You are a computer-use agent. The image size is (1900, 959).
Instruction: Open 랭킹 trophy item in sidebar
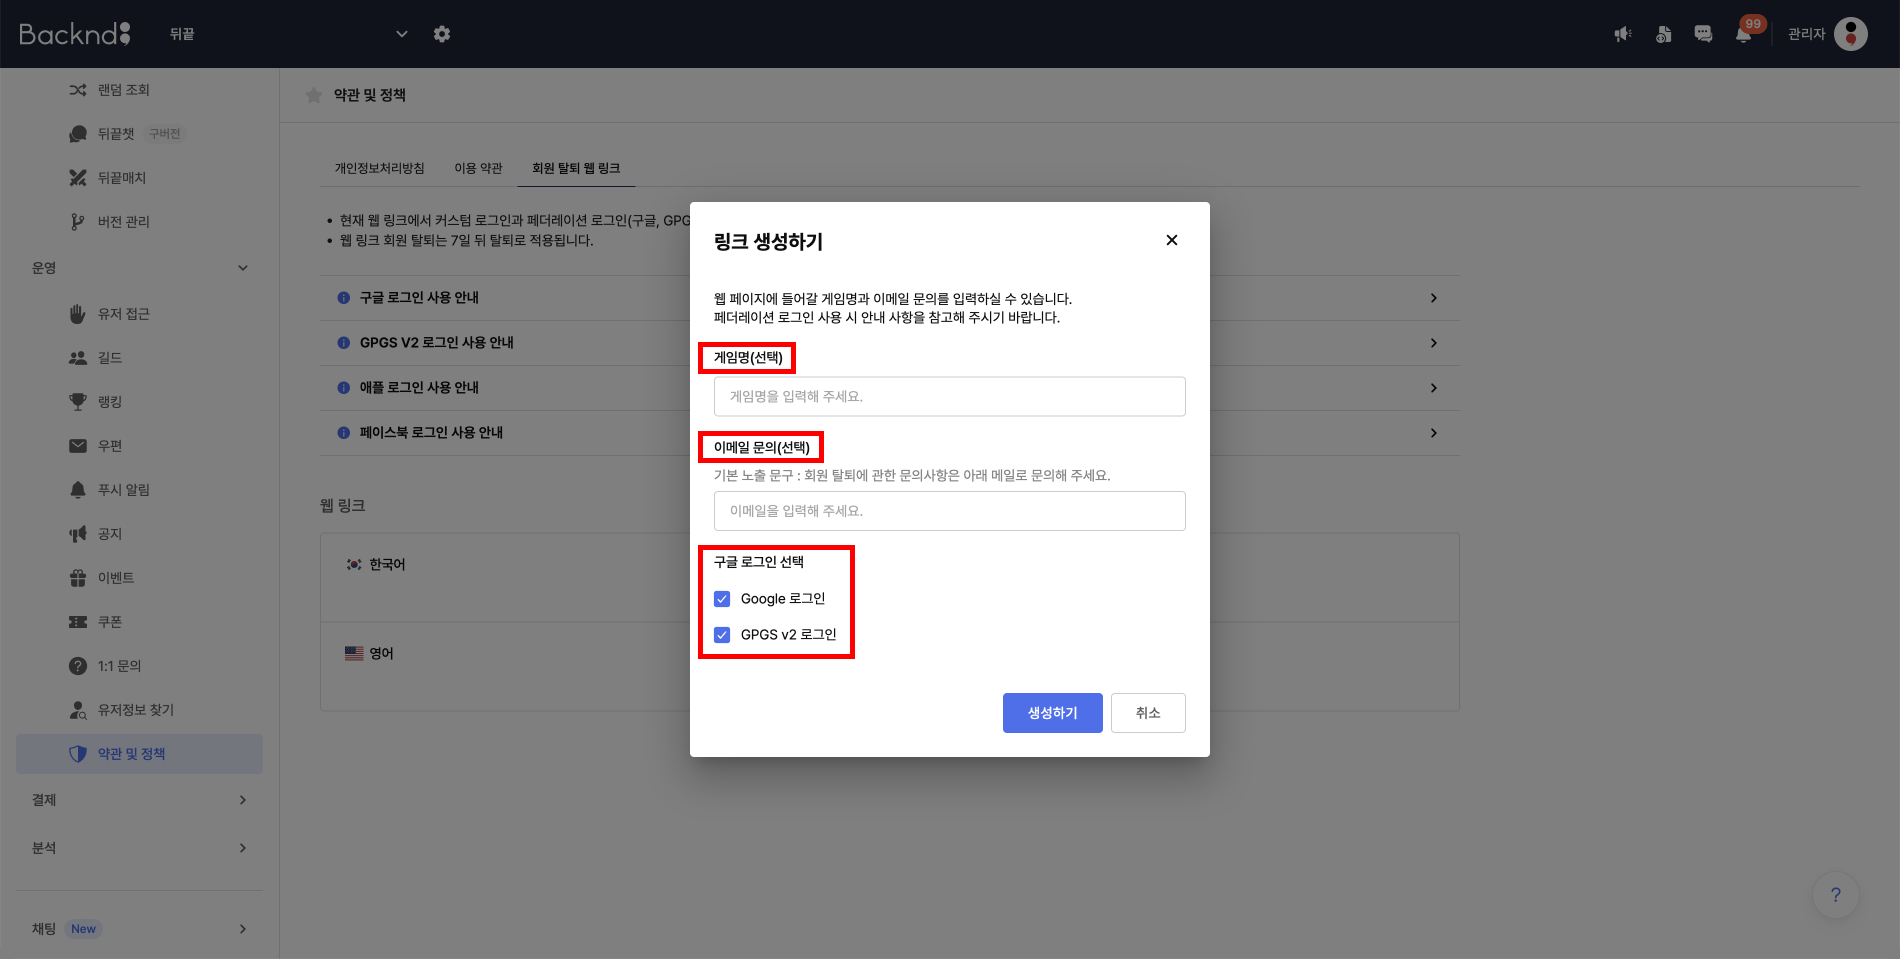pyautogui.click(x=110, y=402)
